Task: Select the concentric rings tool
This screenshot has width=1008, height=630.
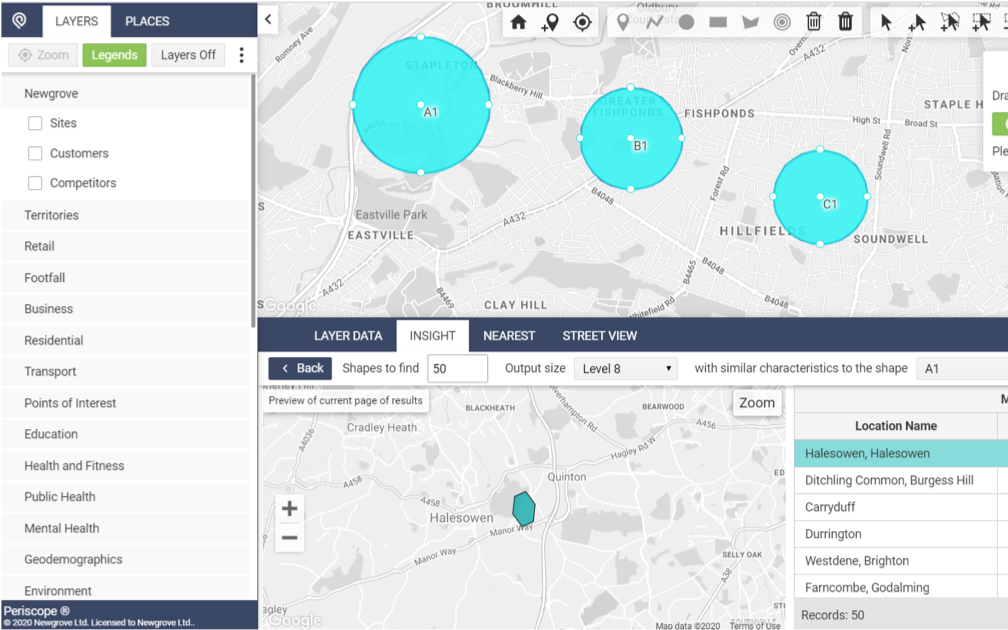Action: [x=782, y=22]
